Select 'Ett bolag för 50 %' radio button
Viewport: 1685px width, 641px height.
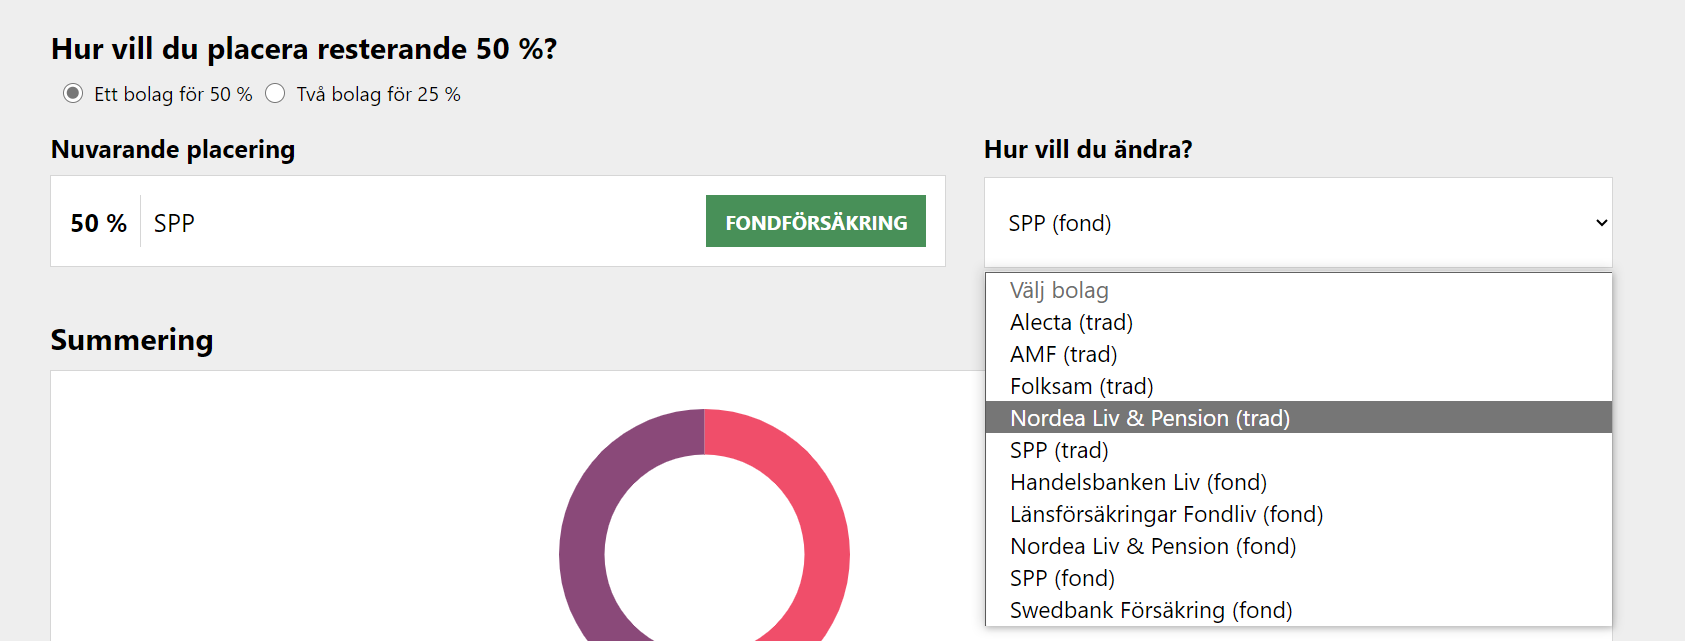(73, 94)
